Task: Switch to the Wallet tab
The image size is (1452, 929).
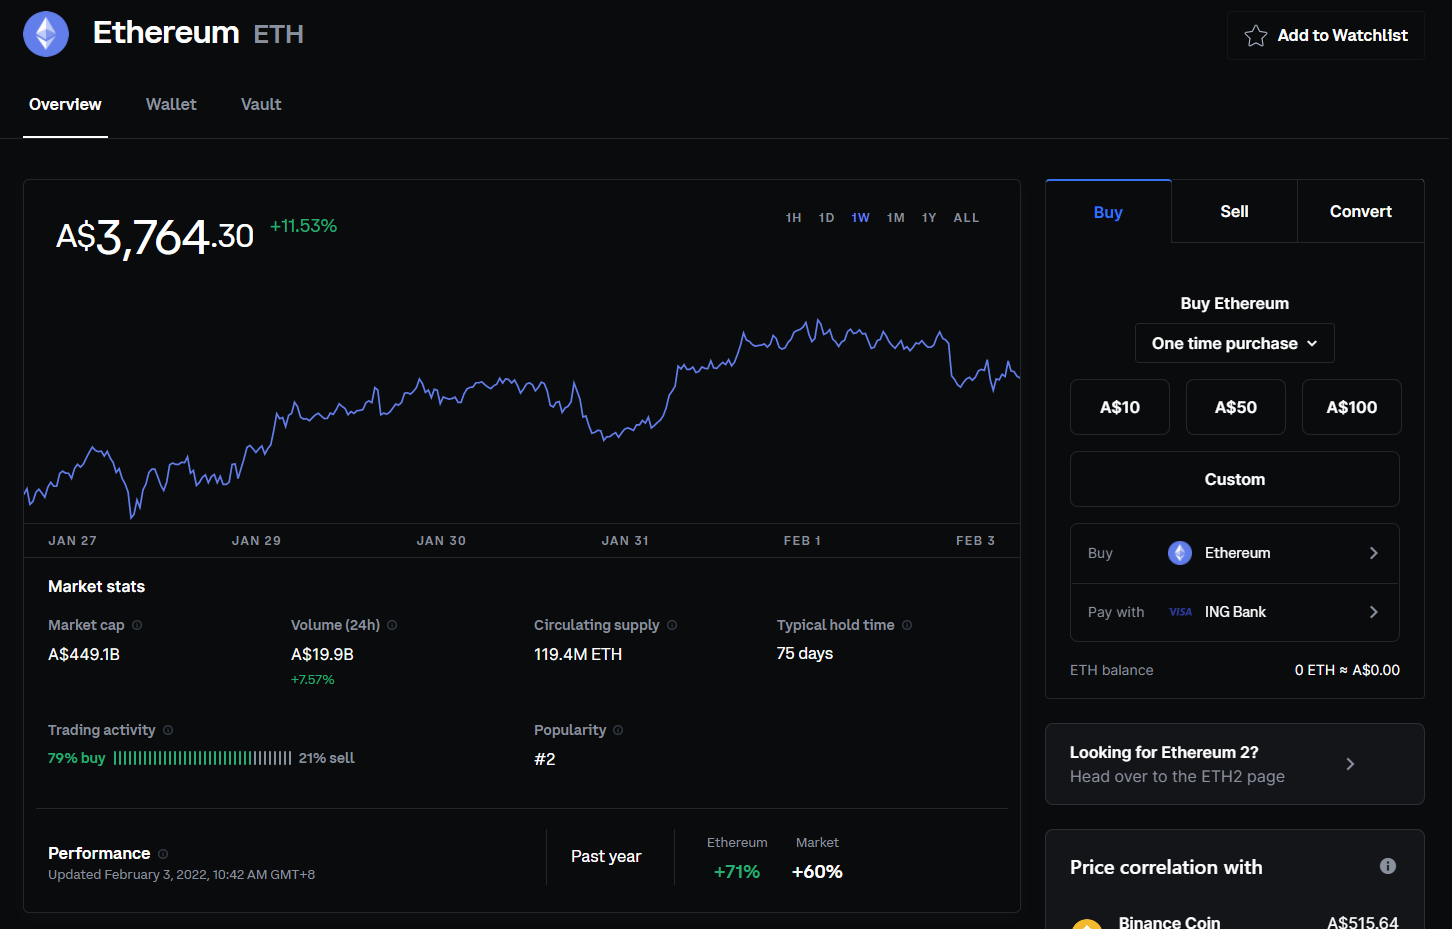Action: pos(171,104)
